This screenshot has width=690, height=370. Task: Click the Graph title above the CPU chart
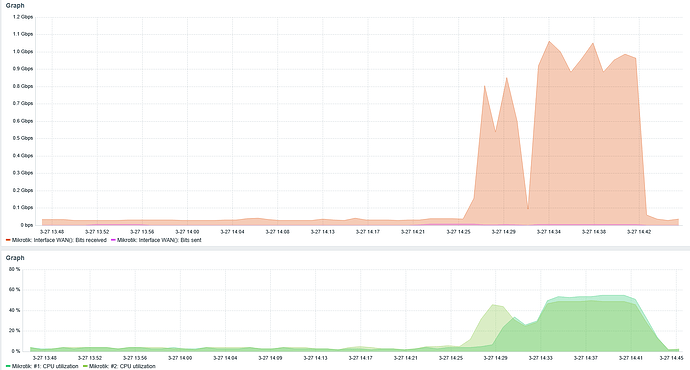point(15,258)
